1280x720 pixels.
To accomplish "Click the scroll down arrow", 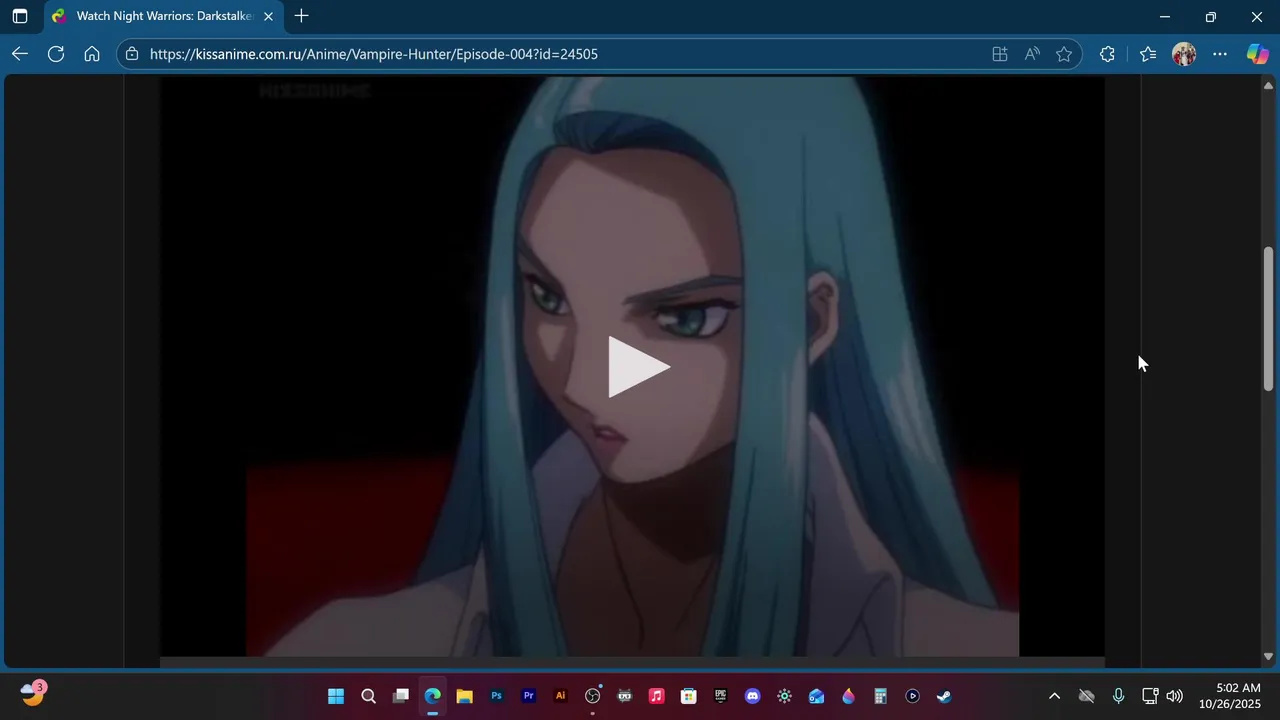I will click(1268, 657).
